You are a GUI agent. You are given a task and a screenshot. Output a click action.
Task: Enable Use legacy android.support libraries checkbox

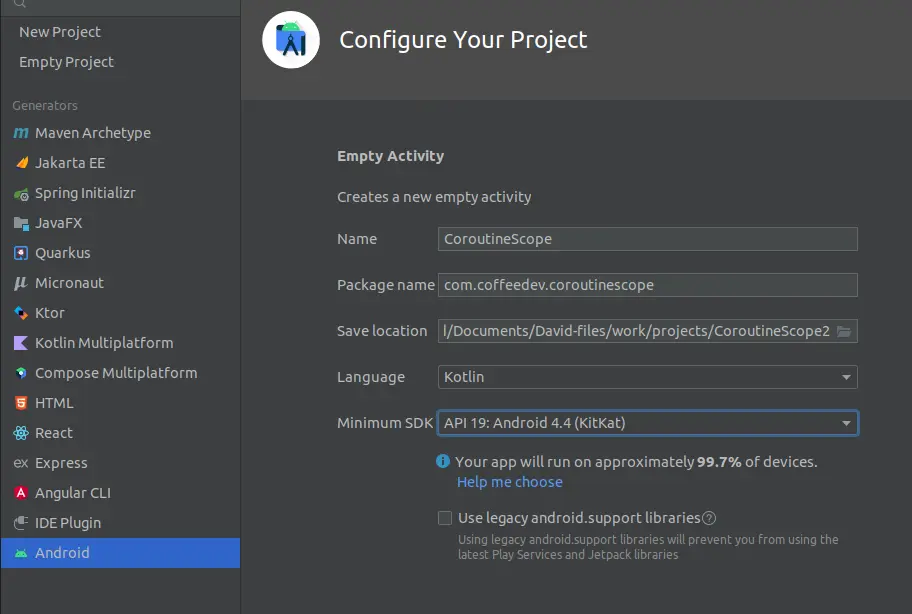445,518
